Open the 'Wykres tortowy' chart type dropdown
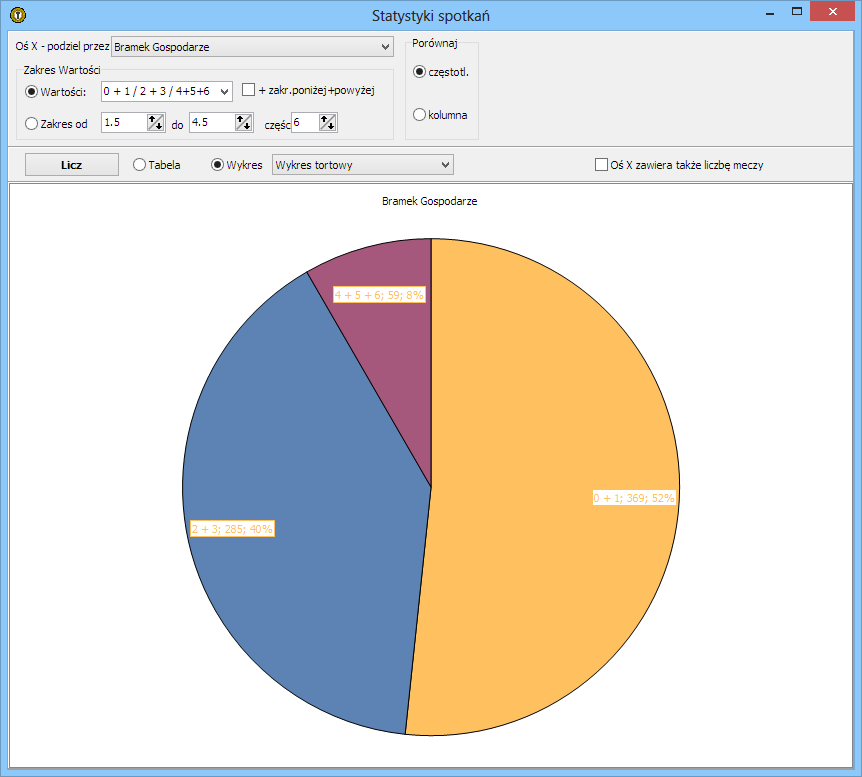 363,165
